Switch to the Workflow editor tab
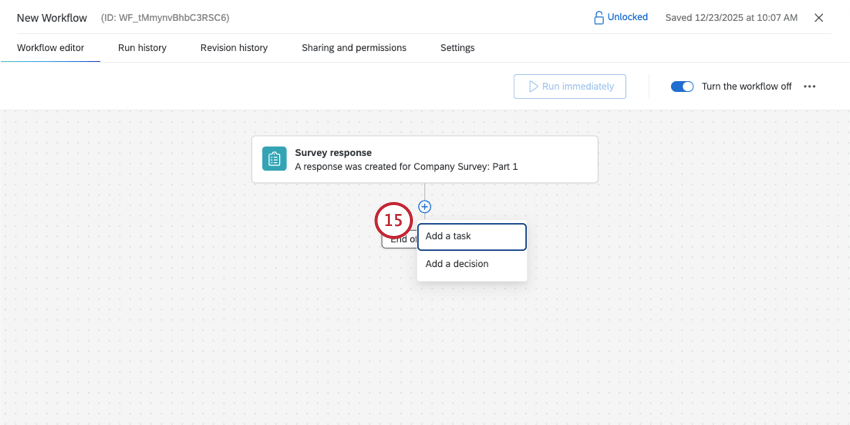The width and height of the screenshot is (850, 425). coord(50,48)
